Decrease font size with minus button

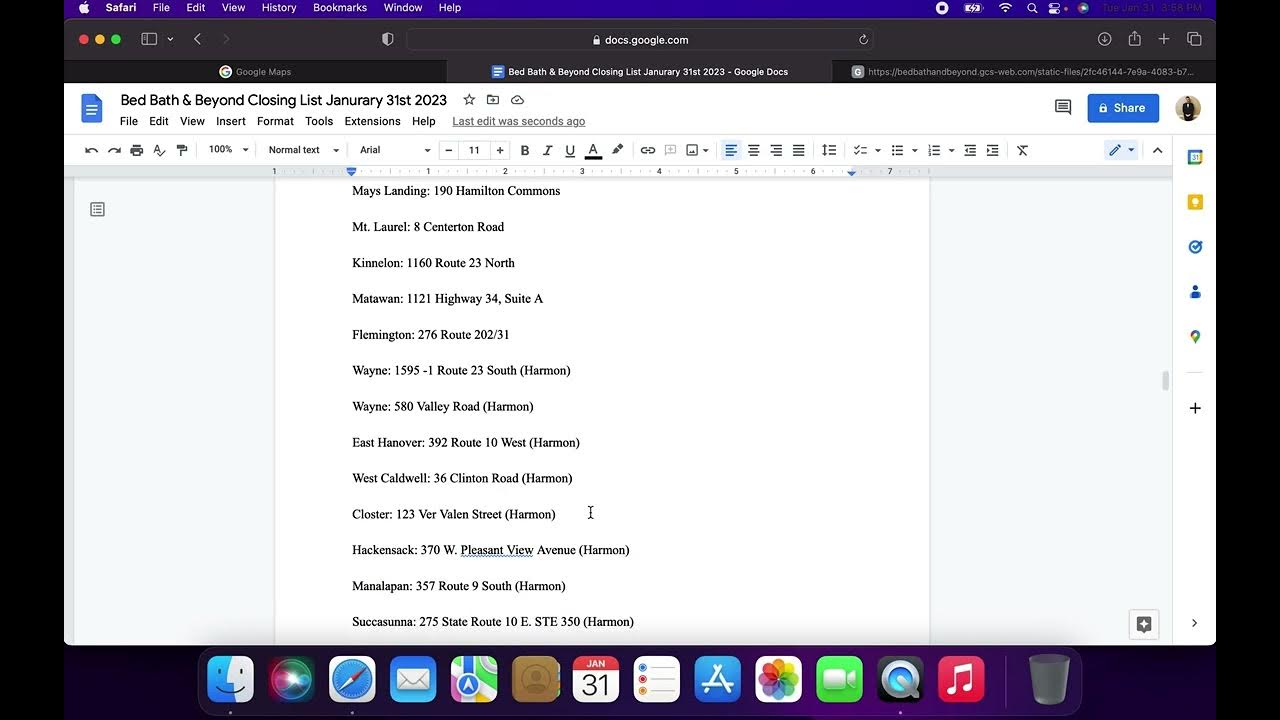coord(448,150)
